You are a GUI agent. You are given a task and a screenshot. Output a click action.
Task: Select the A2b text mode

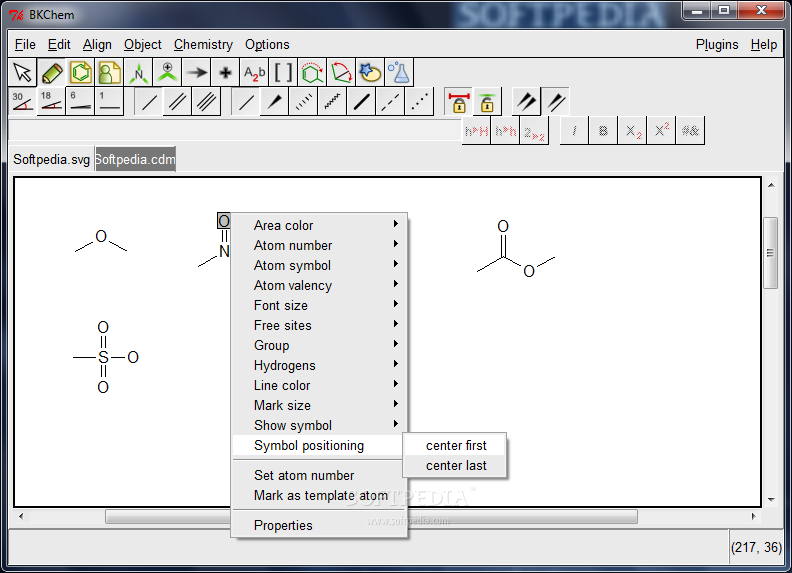coord(254,73)
